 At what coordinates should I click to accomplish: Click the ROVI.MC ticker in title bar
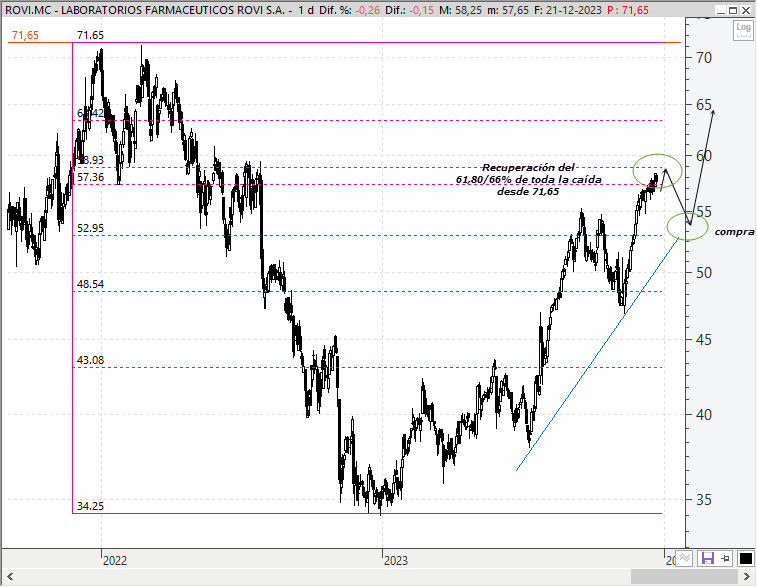click(28, 10)
